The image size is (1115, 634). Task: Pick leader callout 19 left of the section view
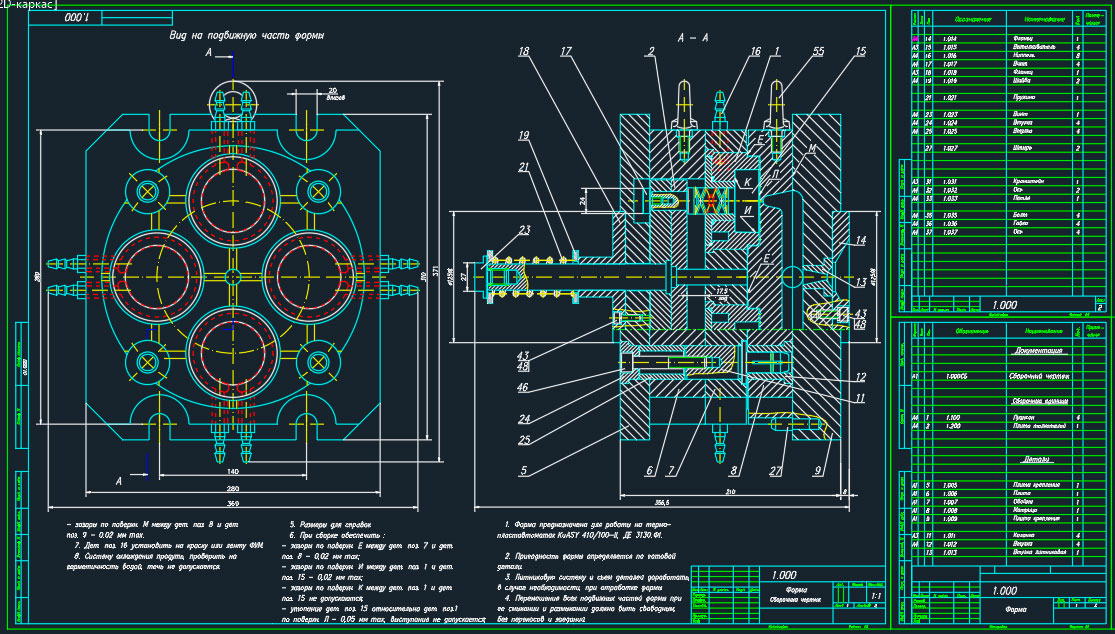pyautogui.click(x=525, y=134)
